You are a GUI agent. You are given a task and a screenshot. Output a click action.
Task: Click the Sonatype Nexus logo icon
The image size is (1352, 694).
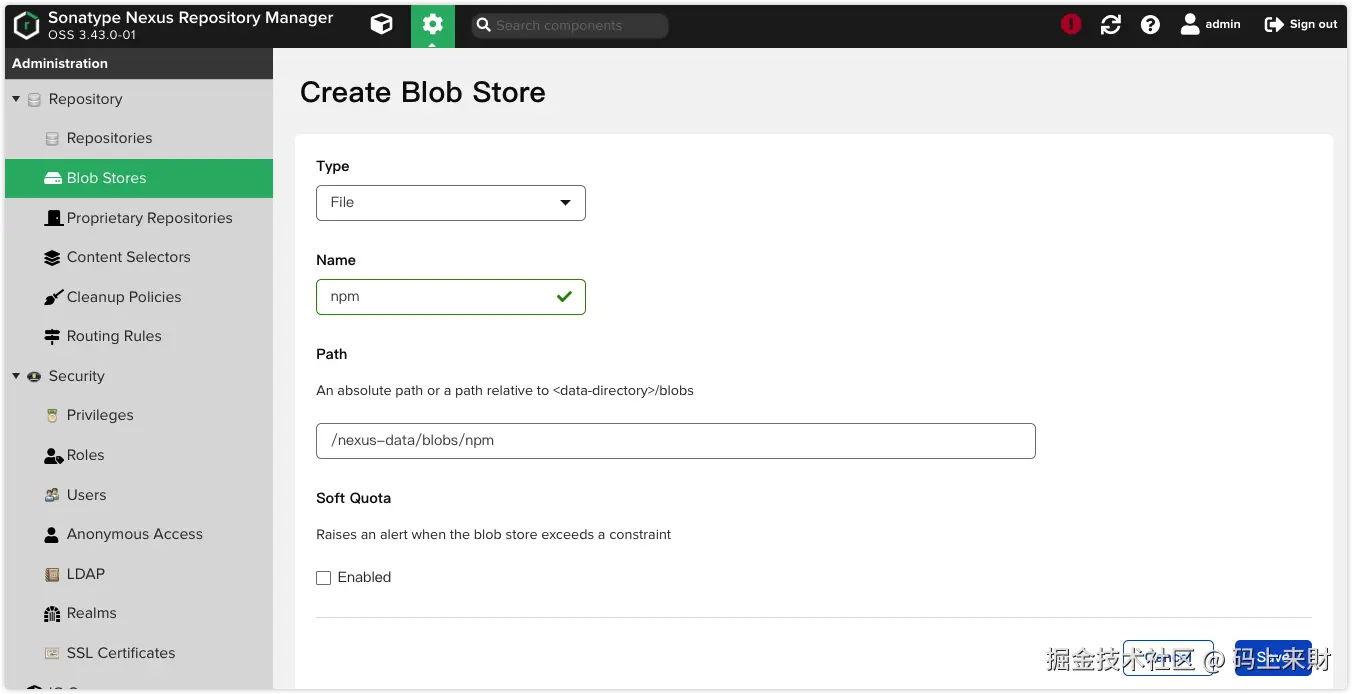tap(26, 25)
